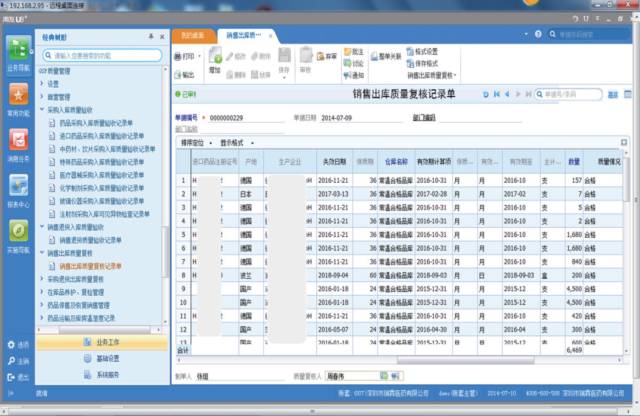The width and height of the screenshot is (640, 416).
Task: Click the refresh icon beside record navigation
Action: tap(486, 94)
